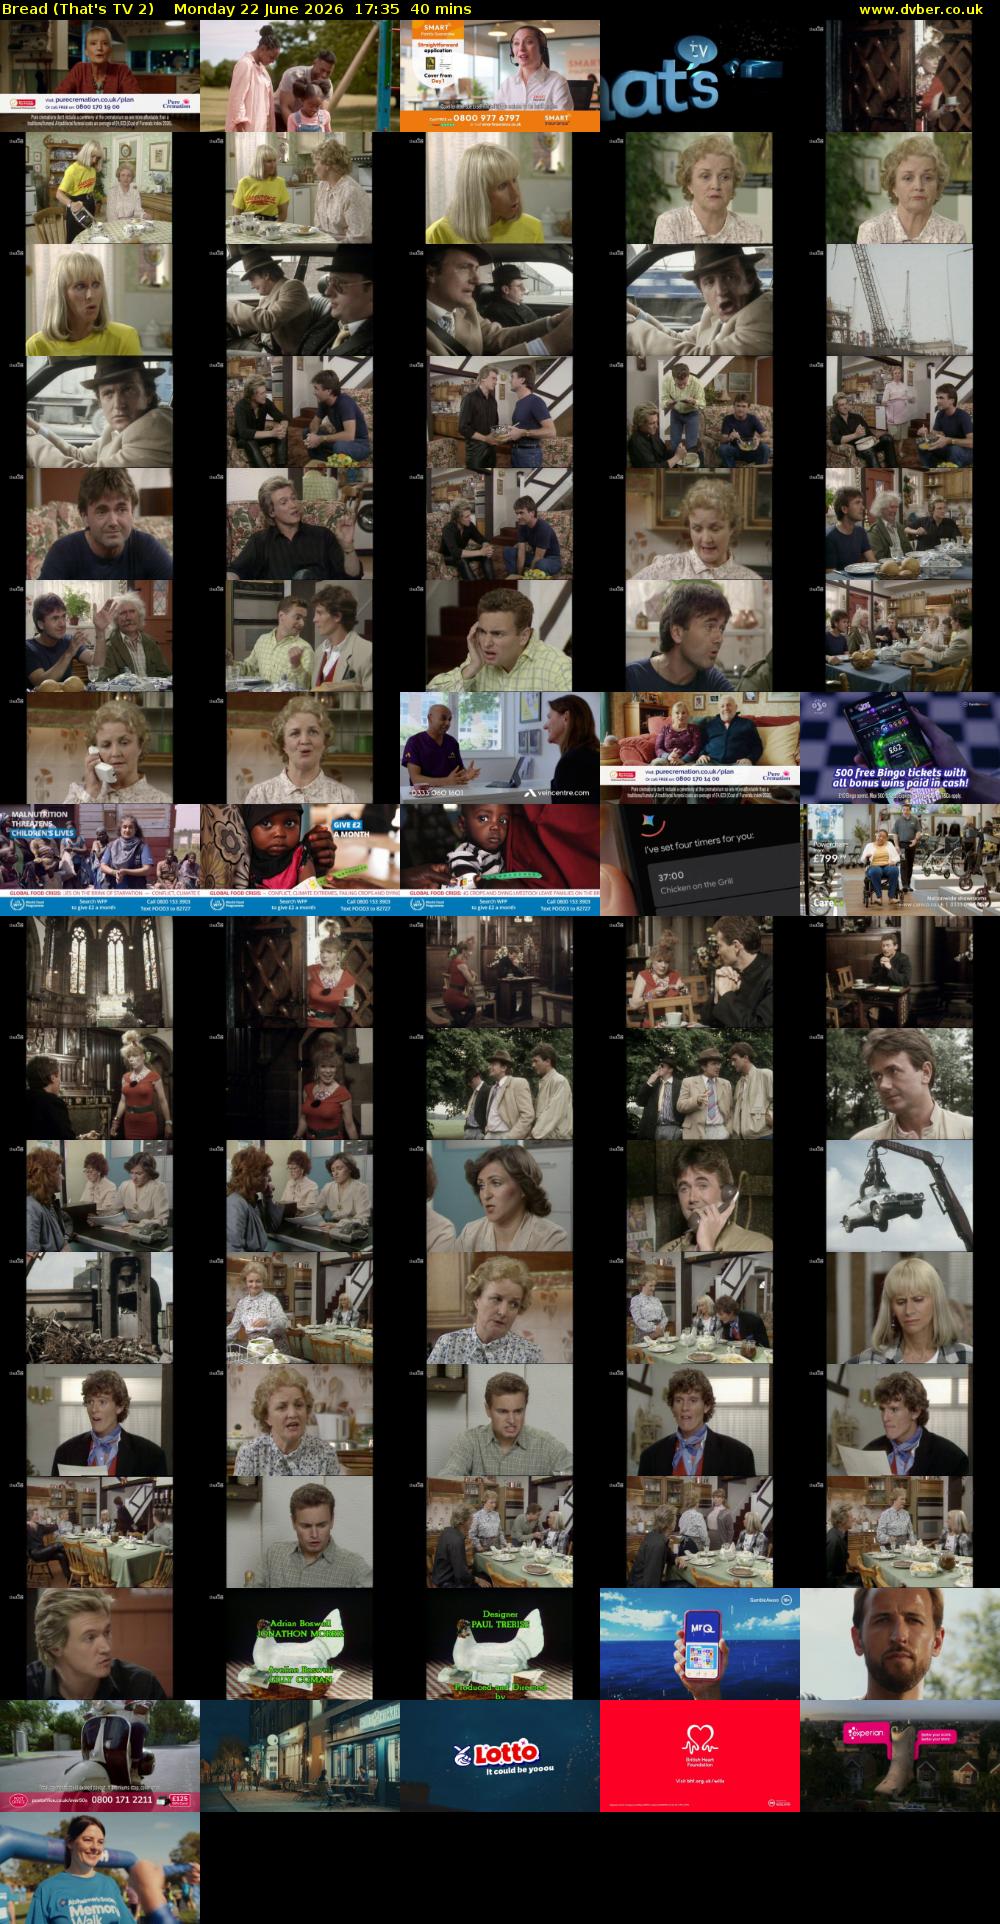
Task: Open the car lifted by crane claw thumbnail
Action: (x=900, y=1196)
